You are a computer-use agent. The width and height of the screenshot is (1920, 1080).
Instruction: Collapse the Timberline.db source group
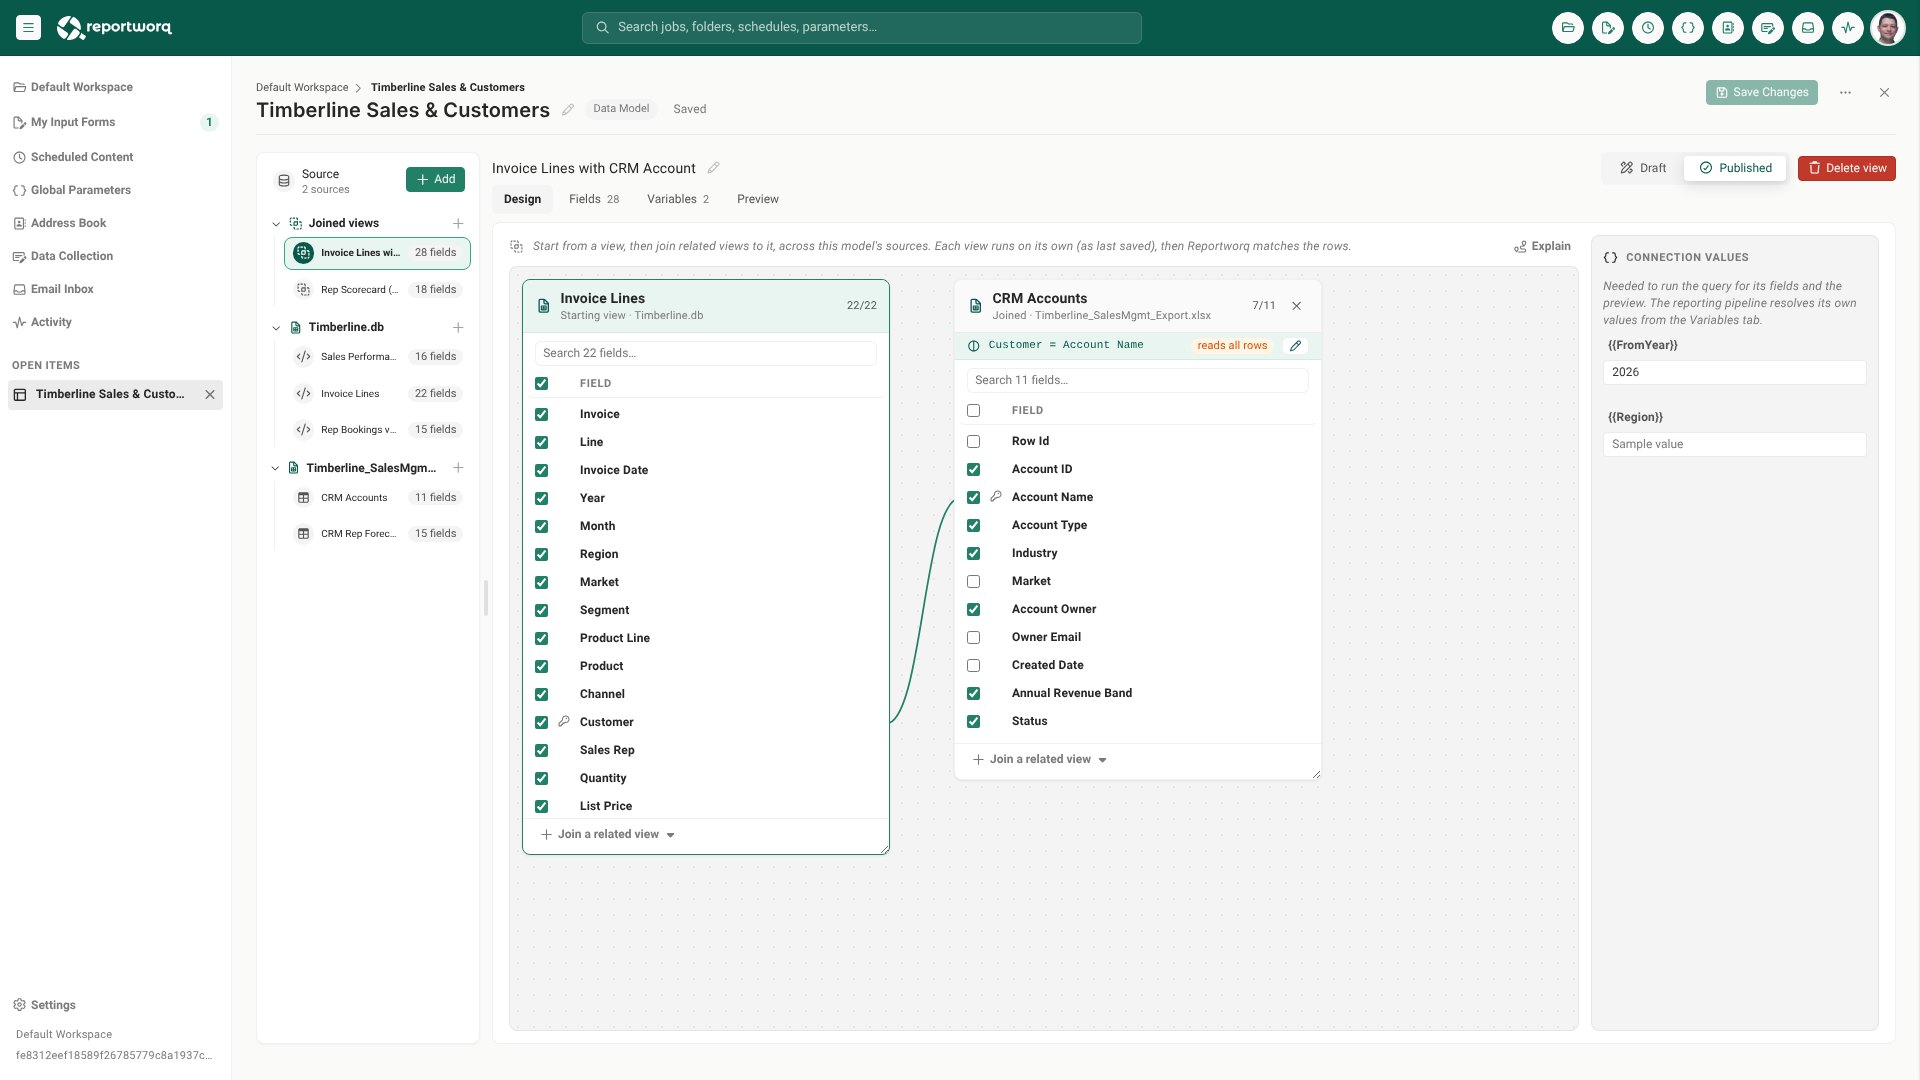coord(276,328)
